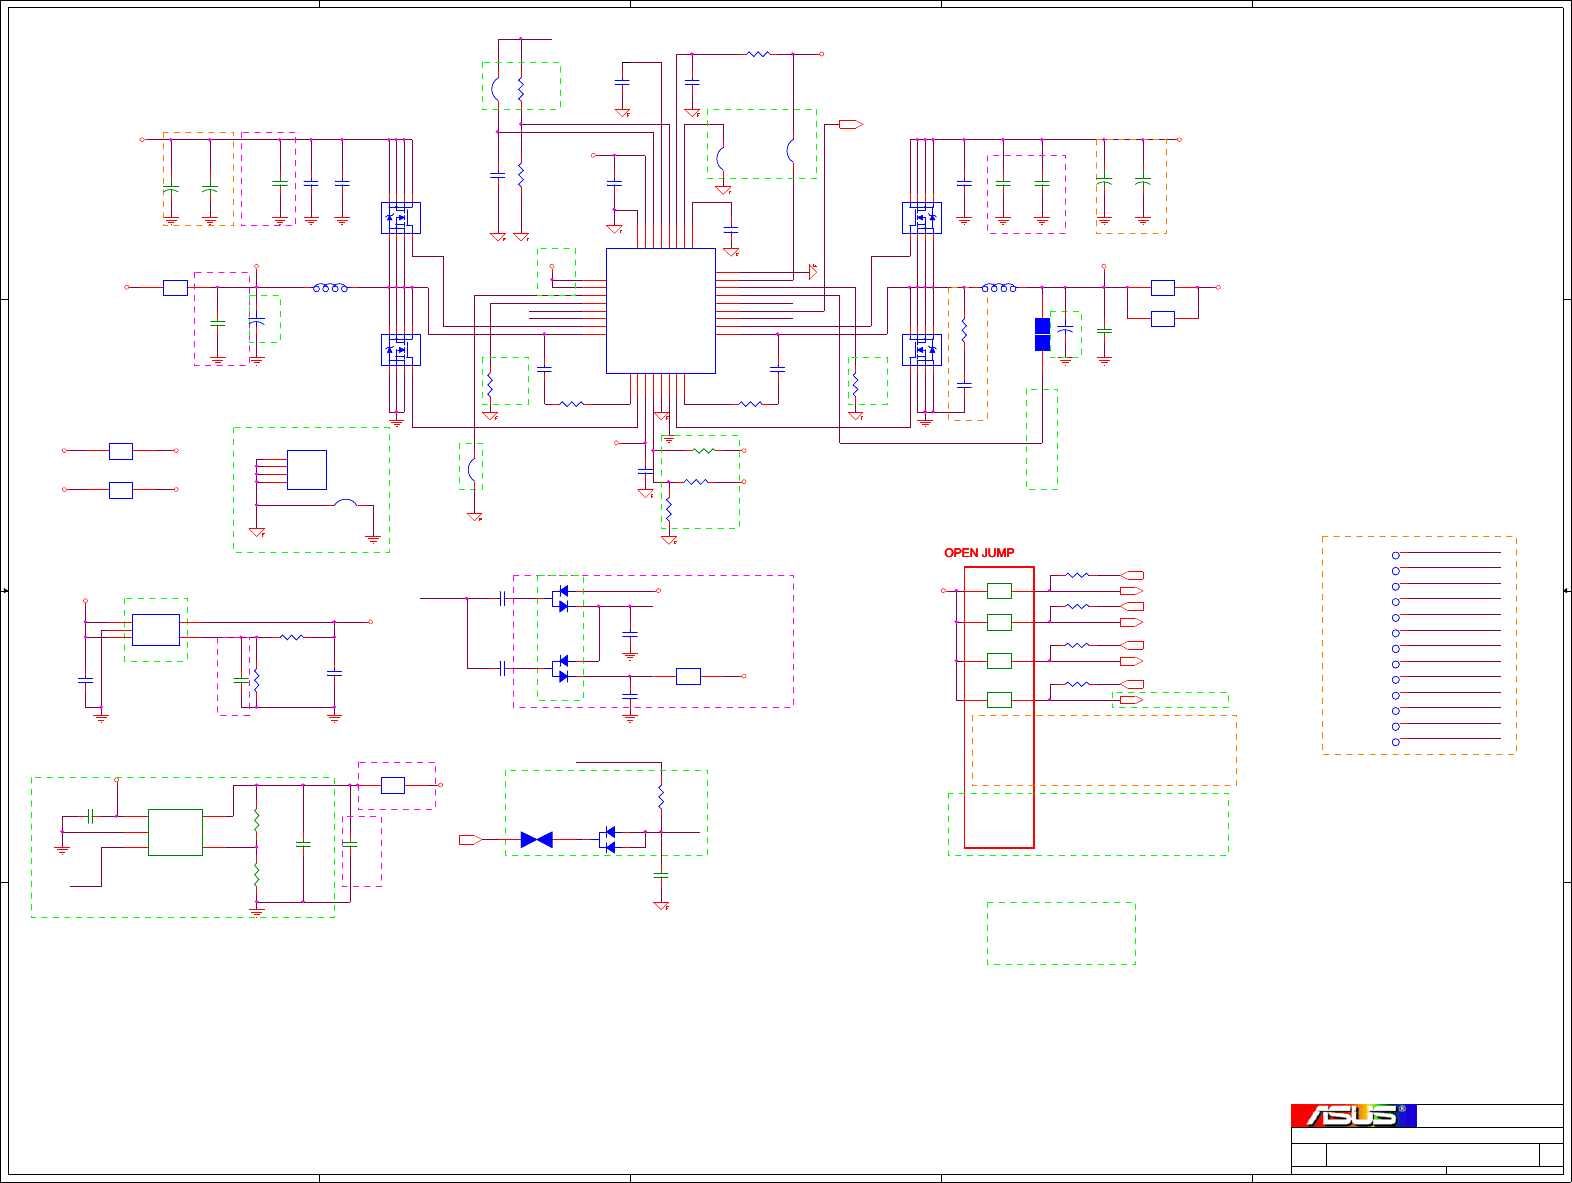The image size is (1572, 1183).
Task: Click the bottommost test point circle in the orange box
Action: pos(1396,742)
